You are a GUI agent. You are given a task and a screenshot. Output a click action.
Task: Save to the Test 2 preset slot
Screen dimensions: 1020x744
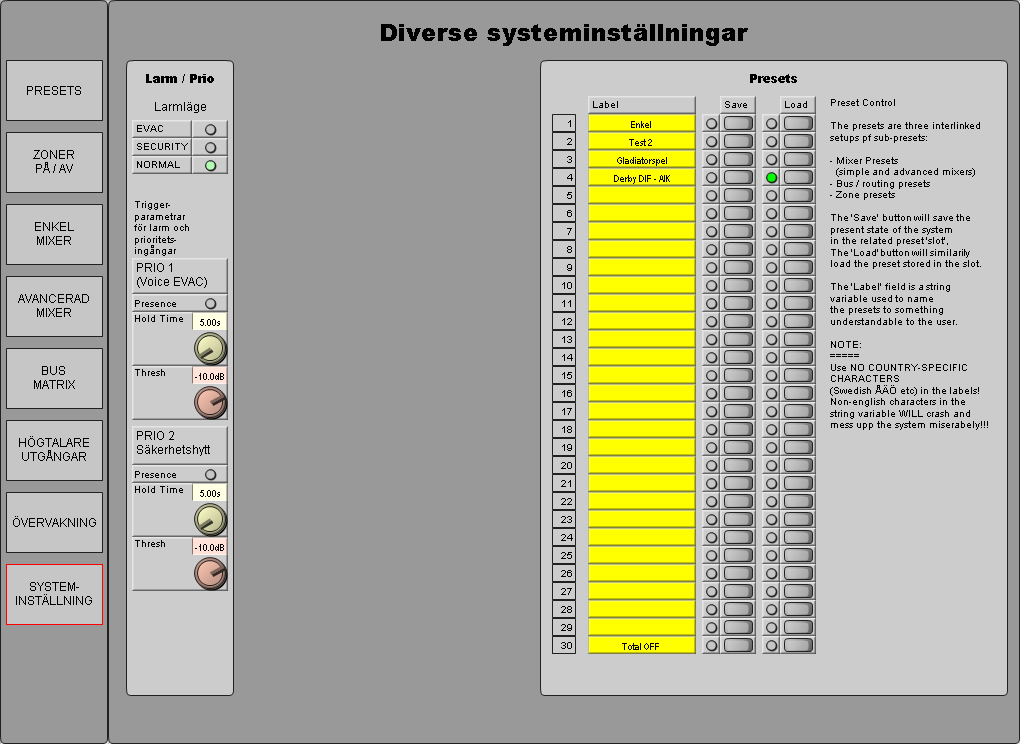click(738, 141)
